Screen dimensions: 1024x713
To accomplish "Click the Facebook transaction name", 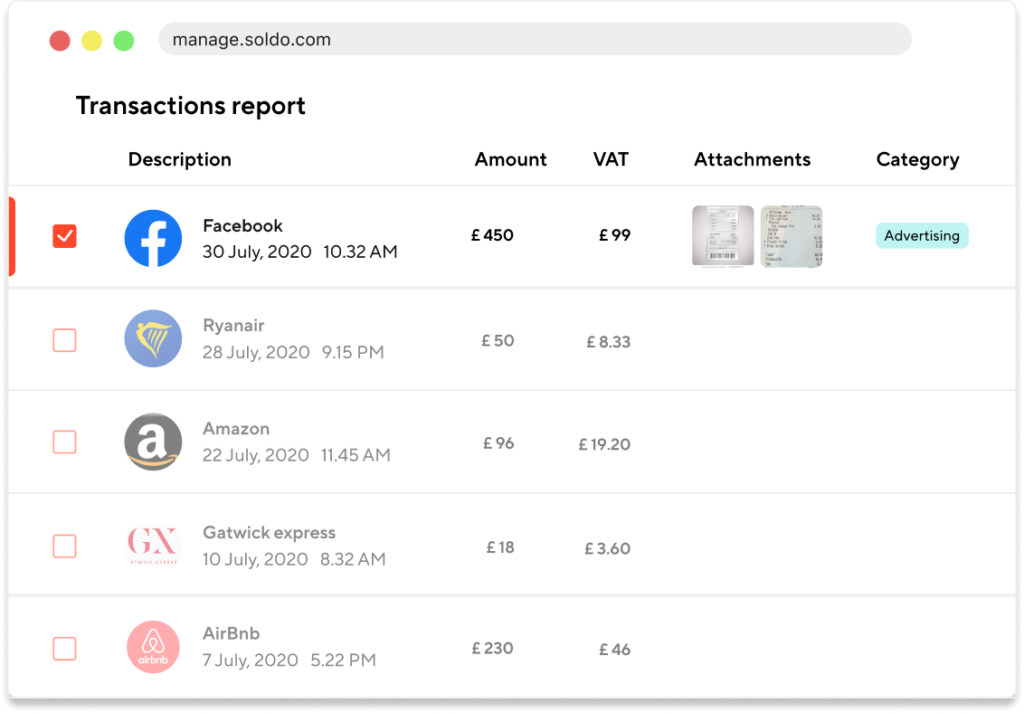I will click(x=243, y=226).
